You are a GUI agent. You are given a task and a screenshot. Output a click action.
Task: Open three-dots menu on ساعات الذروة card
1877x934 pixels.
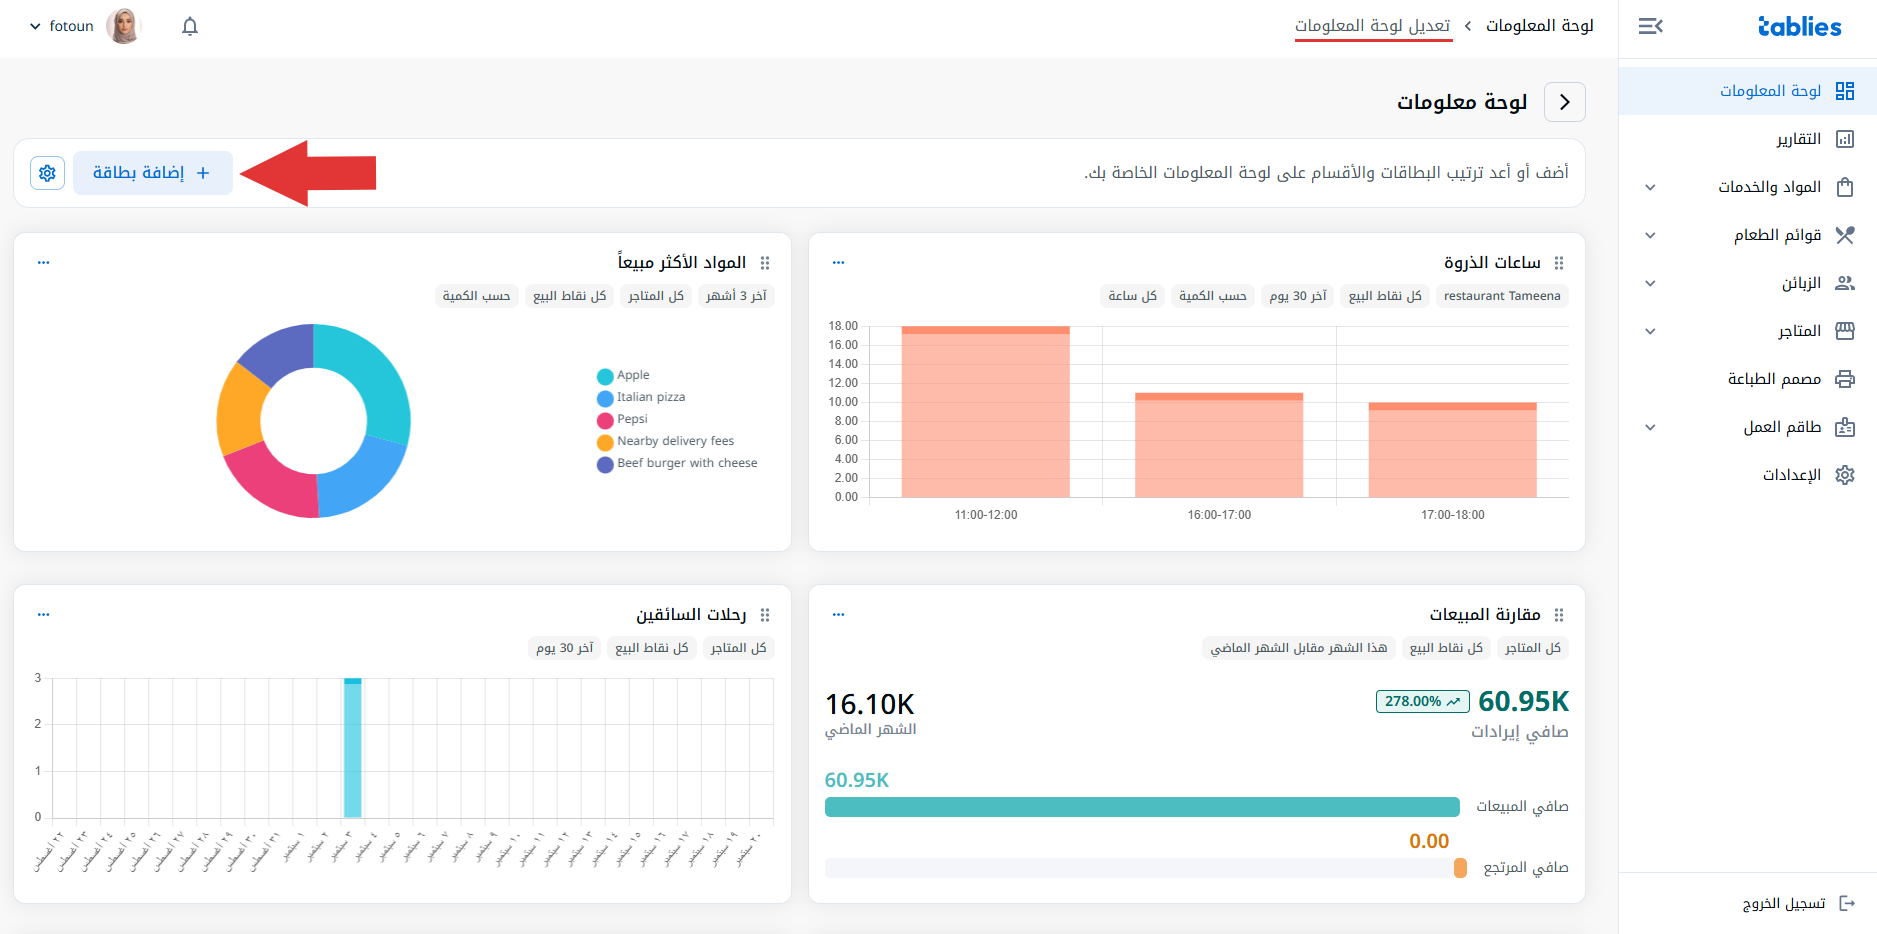(x=838, y=262)
